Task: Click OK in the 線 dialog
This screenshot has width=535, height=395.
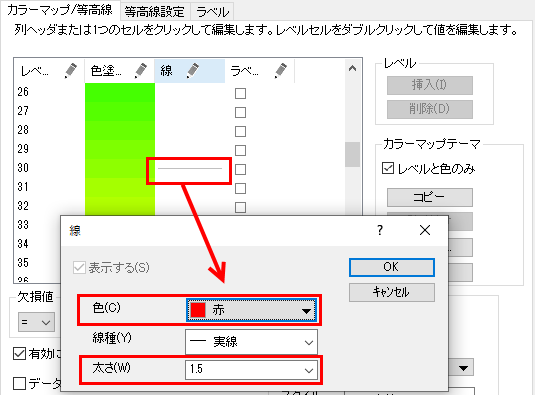Action: (x=392, y=267)
